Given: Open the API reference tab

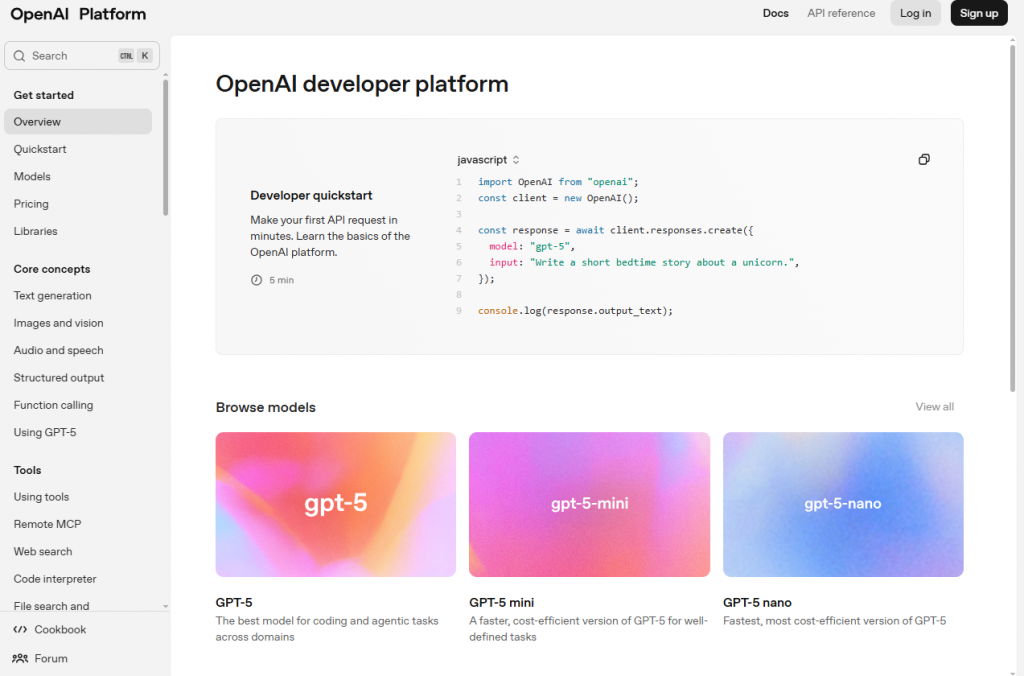Looking at the screenshot, I should (840, 13).
